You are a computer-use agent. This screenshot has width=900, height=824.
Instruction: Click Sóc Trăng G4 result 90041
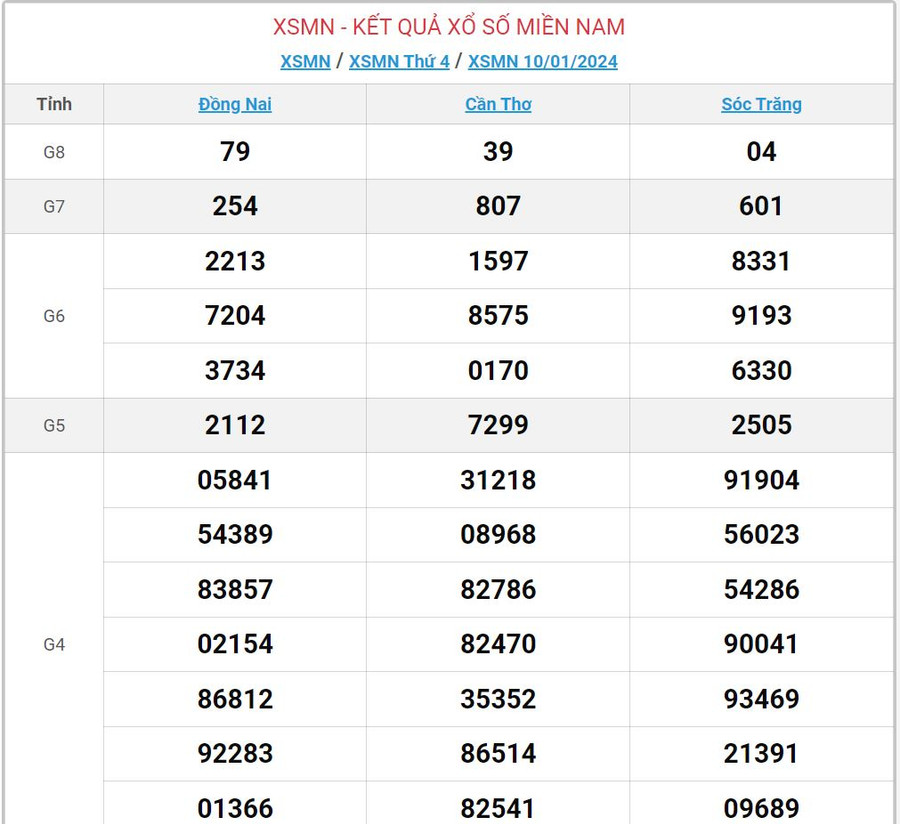point(761,644)
